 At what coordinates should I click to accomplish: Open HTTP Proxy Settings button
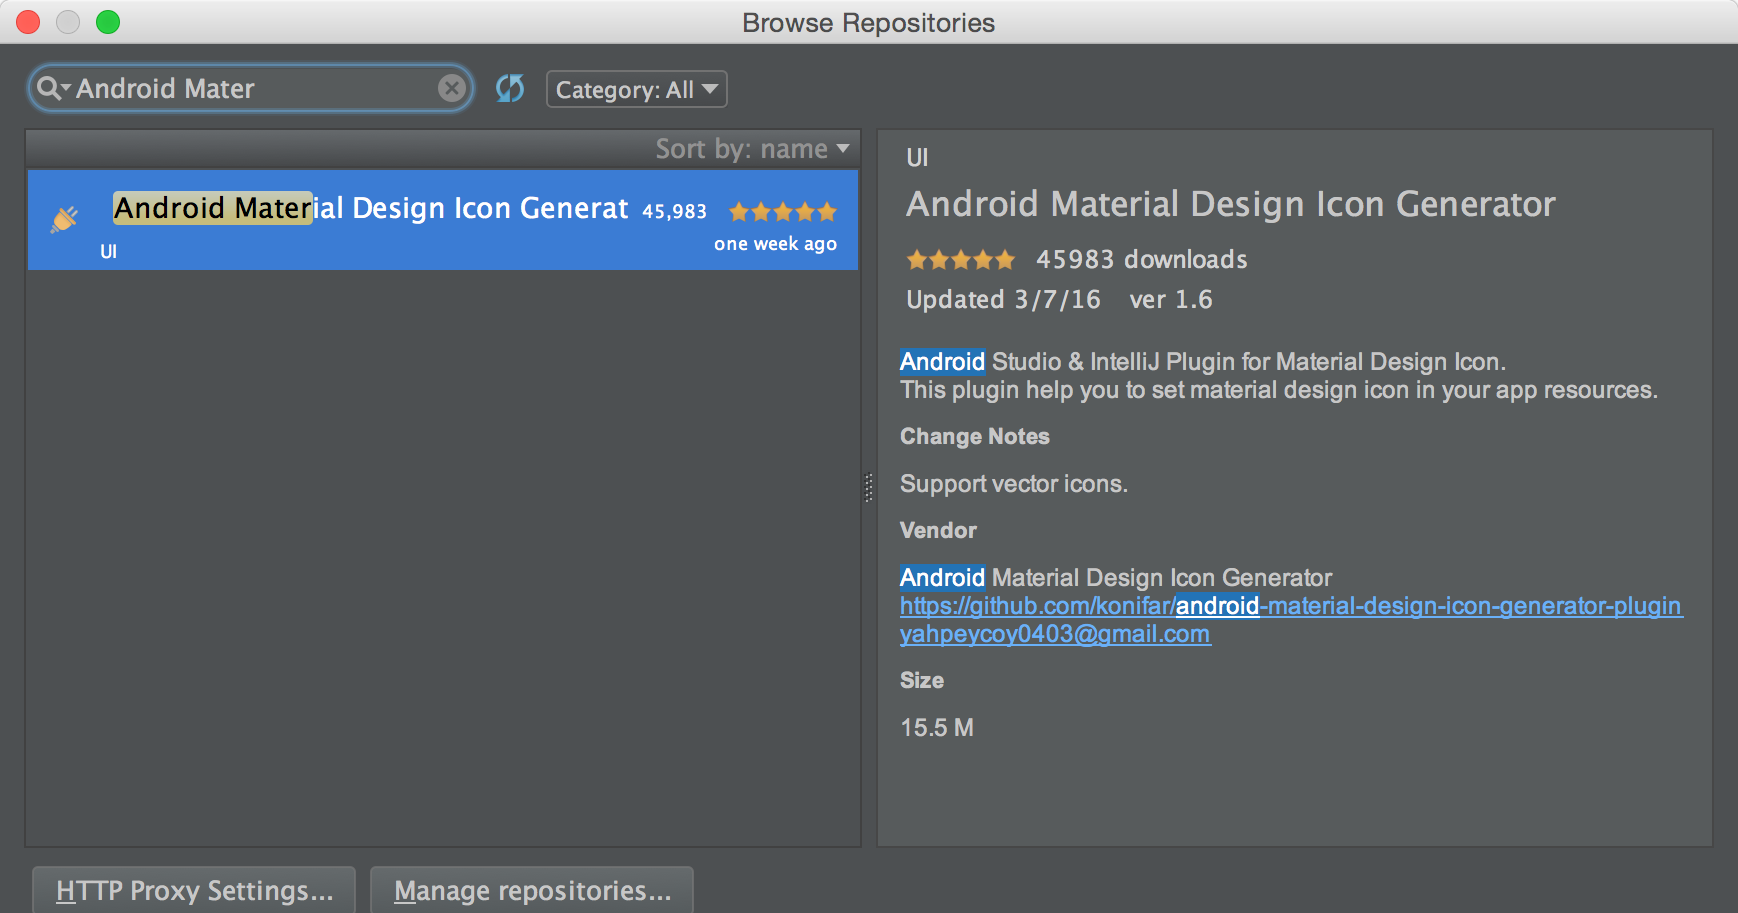(x=194, y=890)
